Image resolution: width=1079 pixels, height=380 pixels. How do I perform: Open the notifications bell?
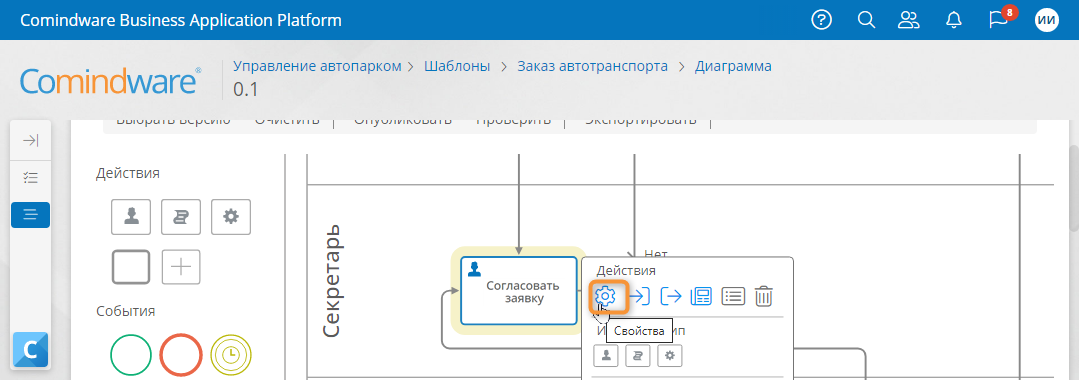[x=954, y=20]
